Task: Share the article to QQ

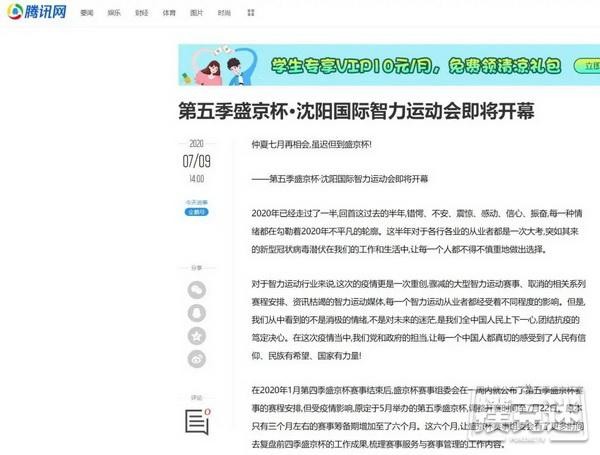Action: [196, 312]
